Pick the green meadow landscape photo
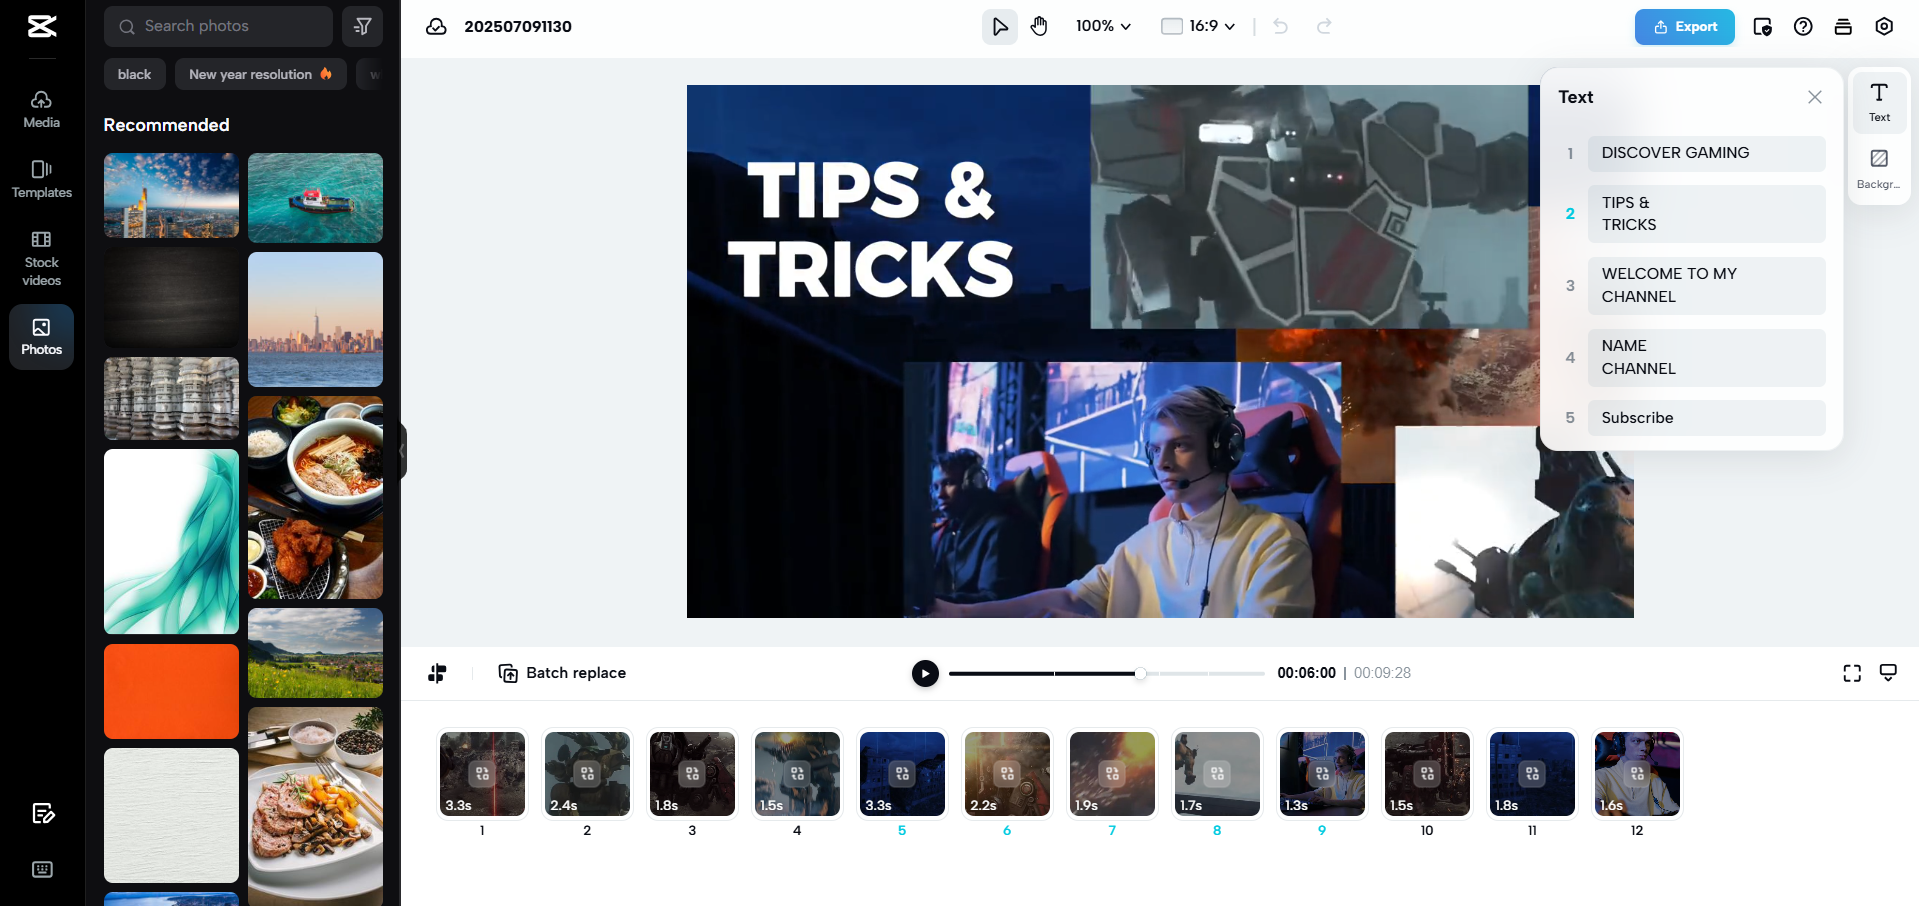Viewport: 1919px width, 906px height. (x=315, y=653)
